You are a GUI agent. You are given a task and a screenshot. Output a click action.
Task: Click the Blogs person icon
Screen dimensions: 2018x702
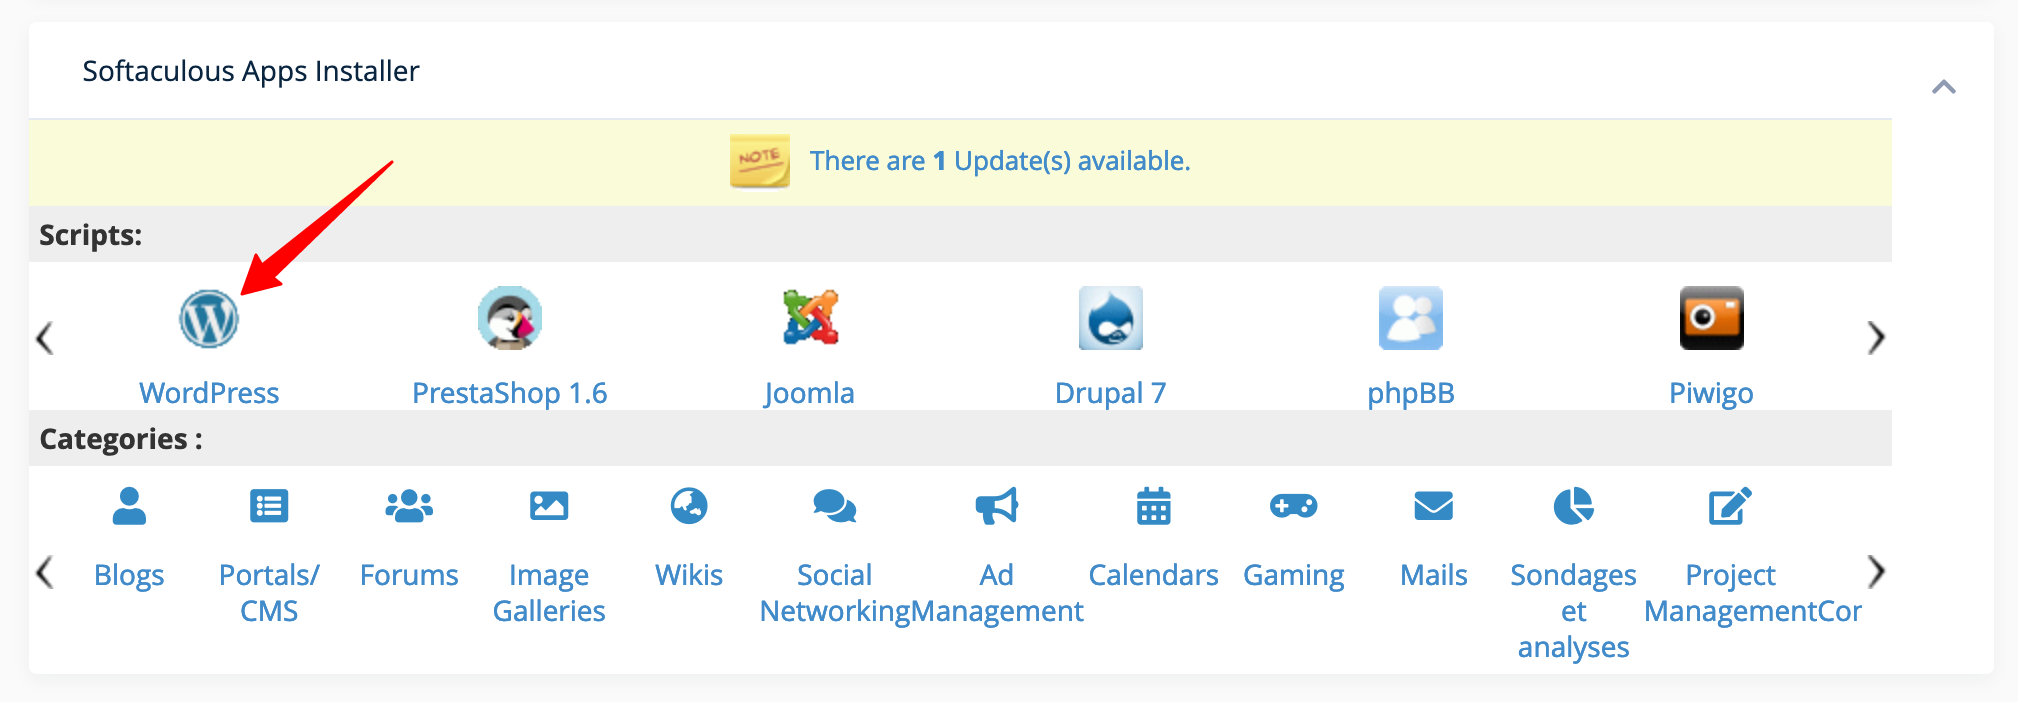tap(129, 506)
